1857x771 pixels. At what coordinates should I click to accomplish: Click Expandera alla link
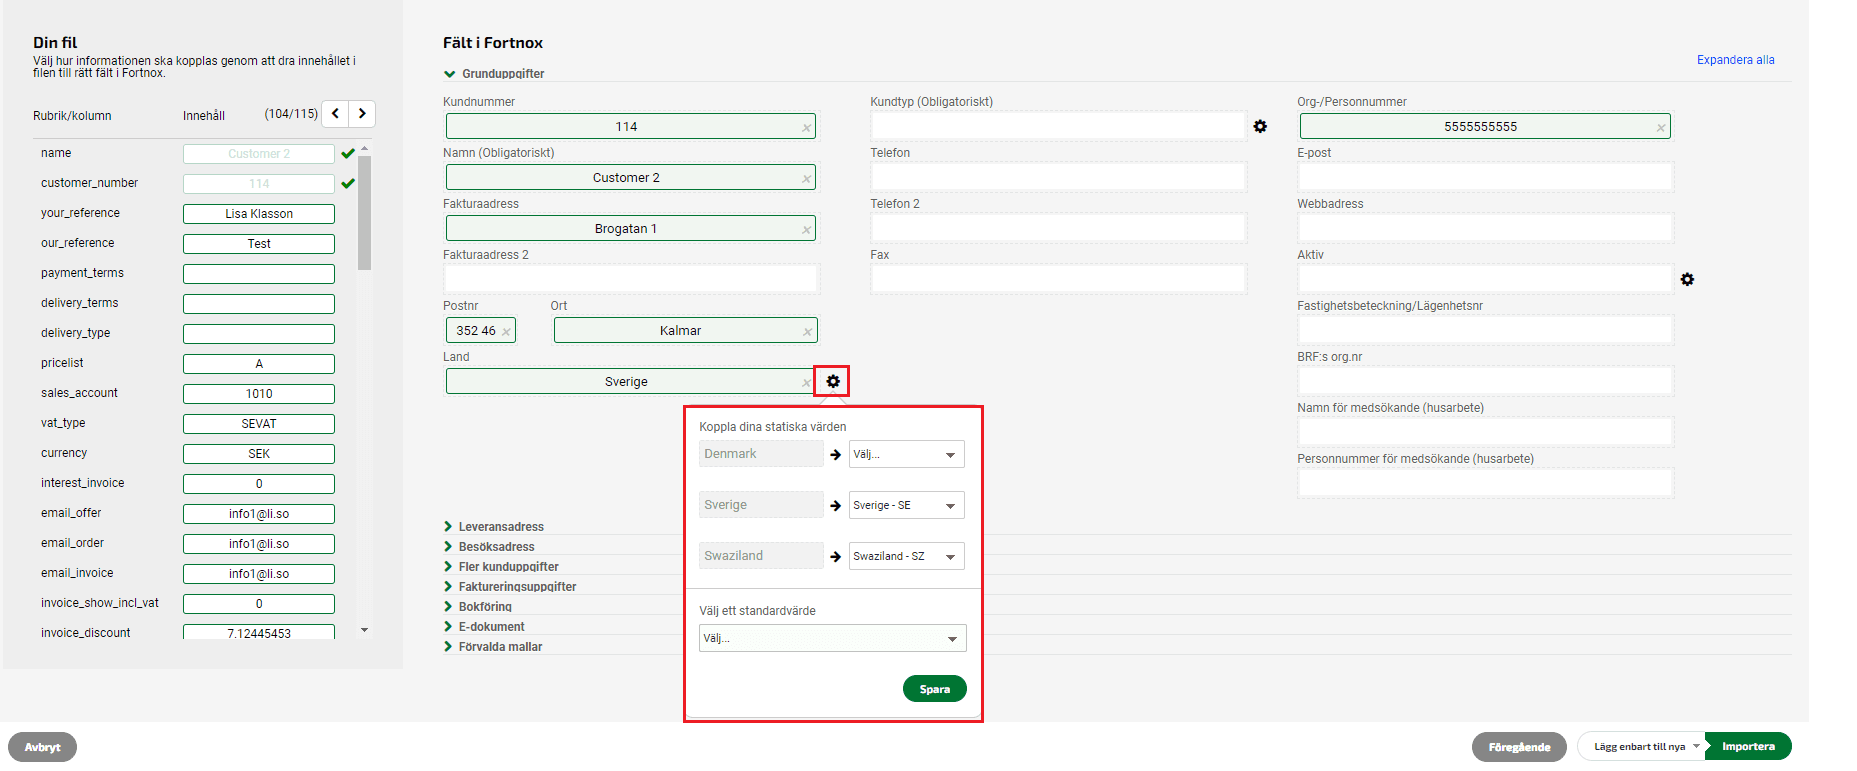click(1735, 60)
